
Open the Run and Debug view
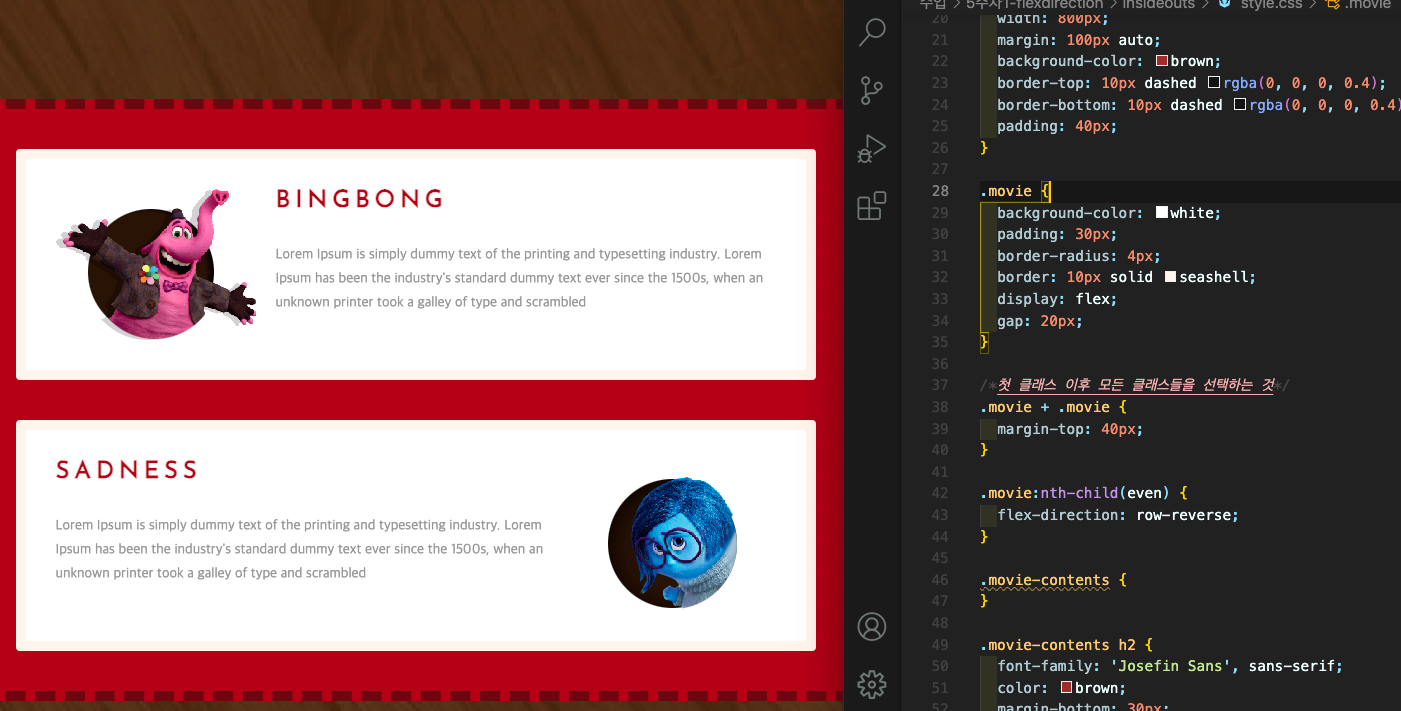click(x=872, y=148)
